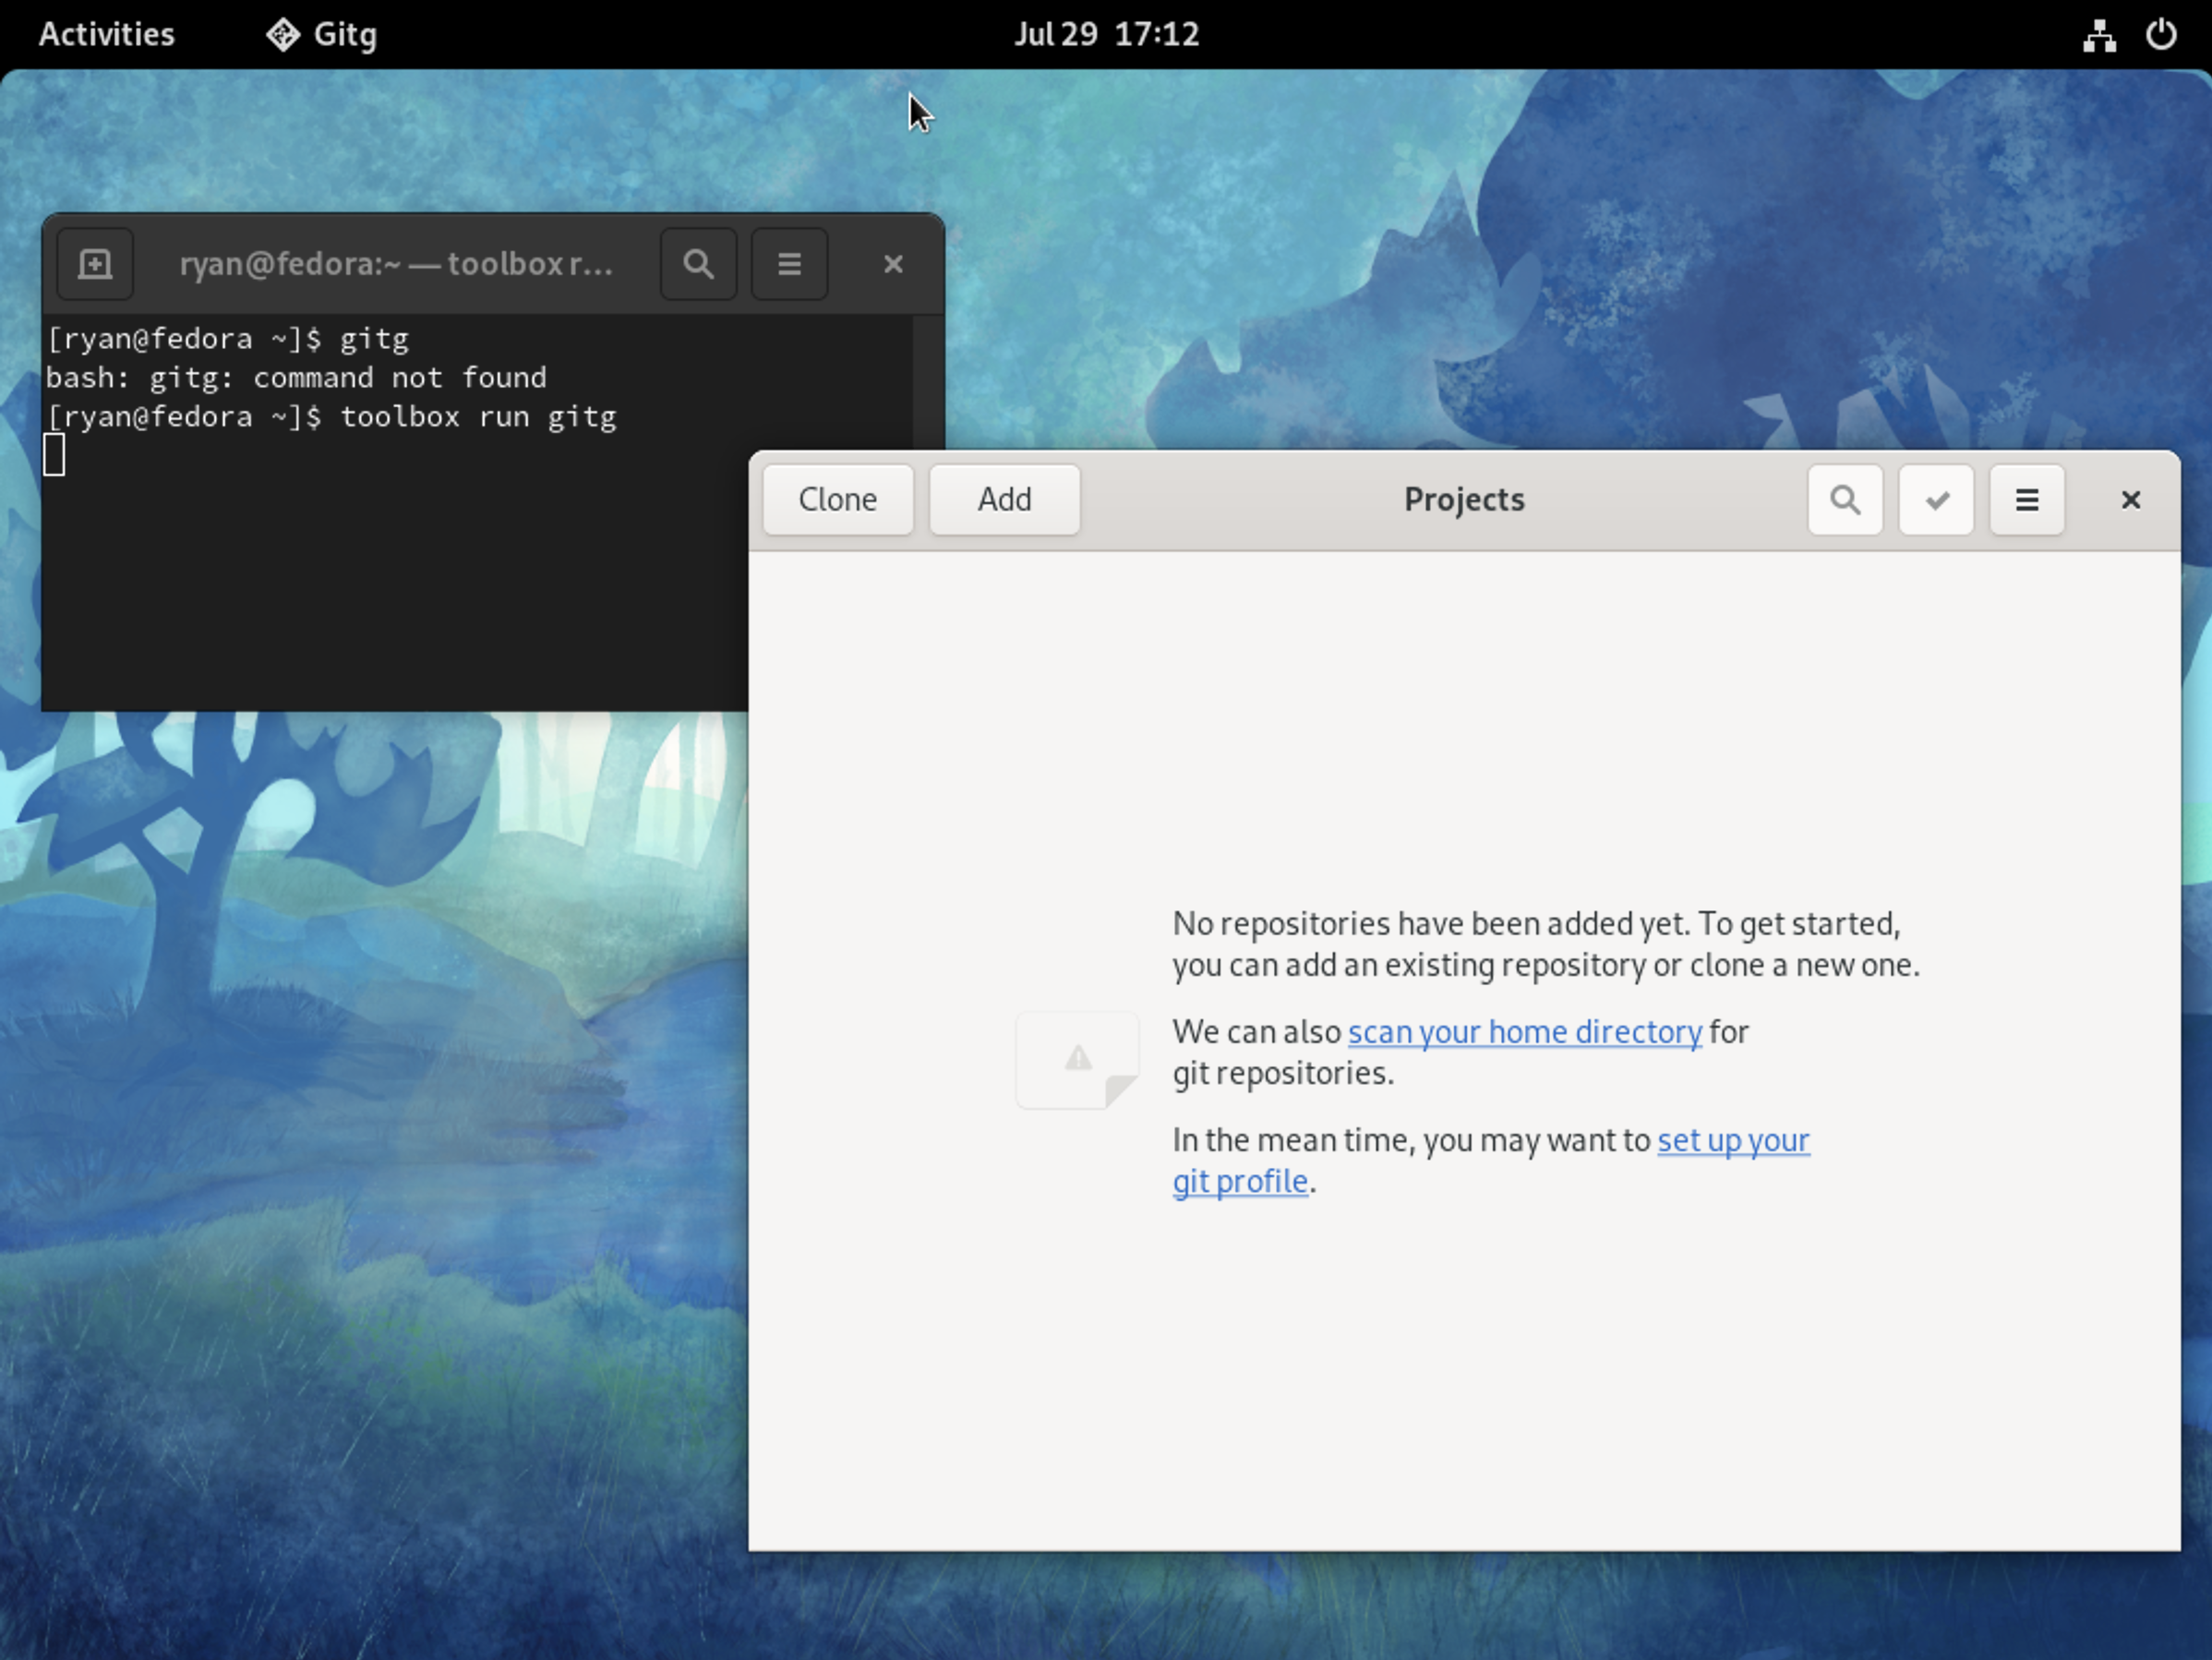Click the power icon in top bar

coord(2160,34)
